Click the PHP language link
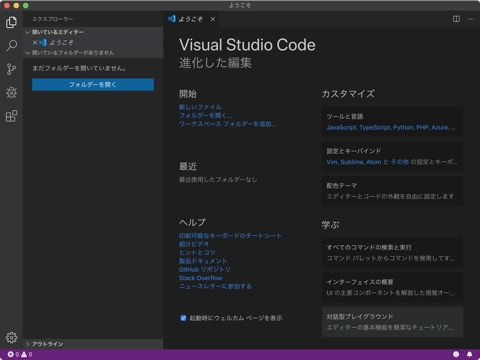The image size is (480, 360). click(x=422, y=127)
